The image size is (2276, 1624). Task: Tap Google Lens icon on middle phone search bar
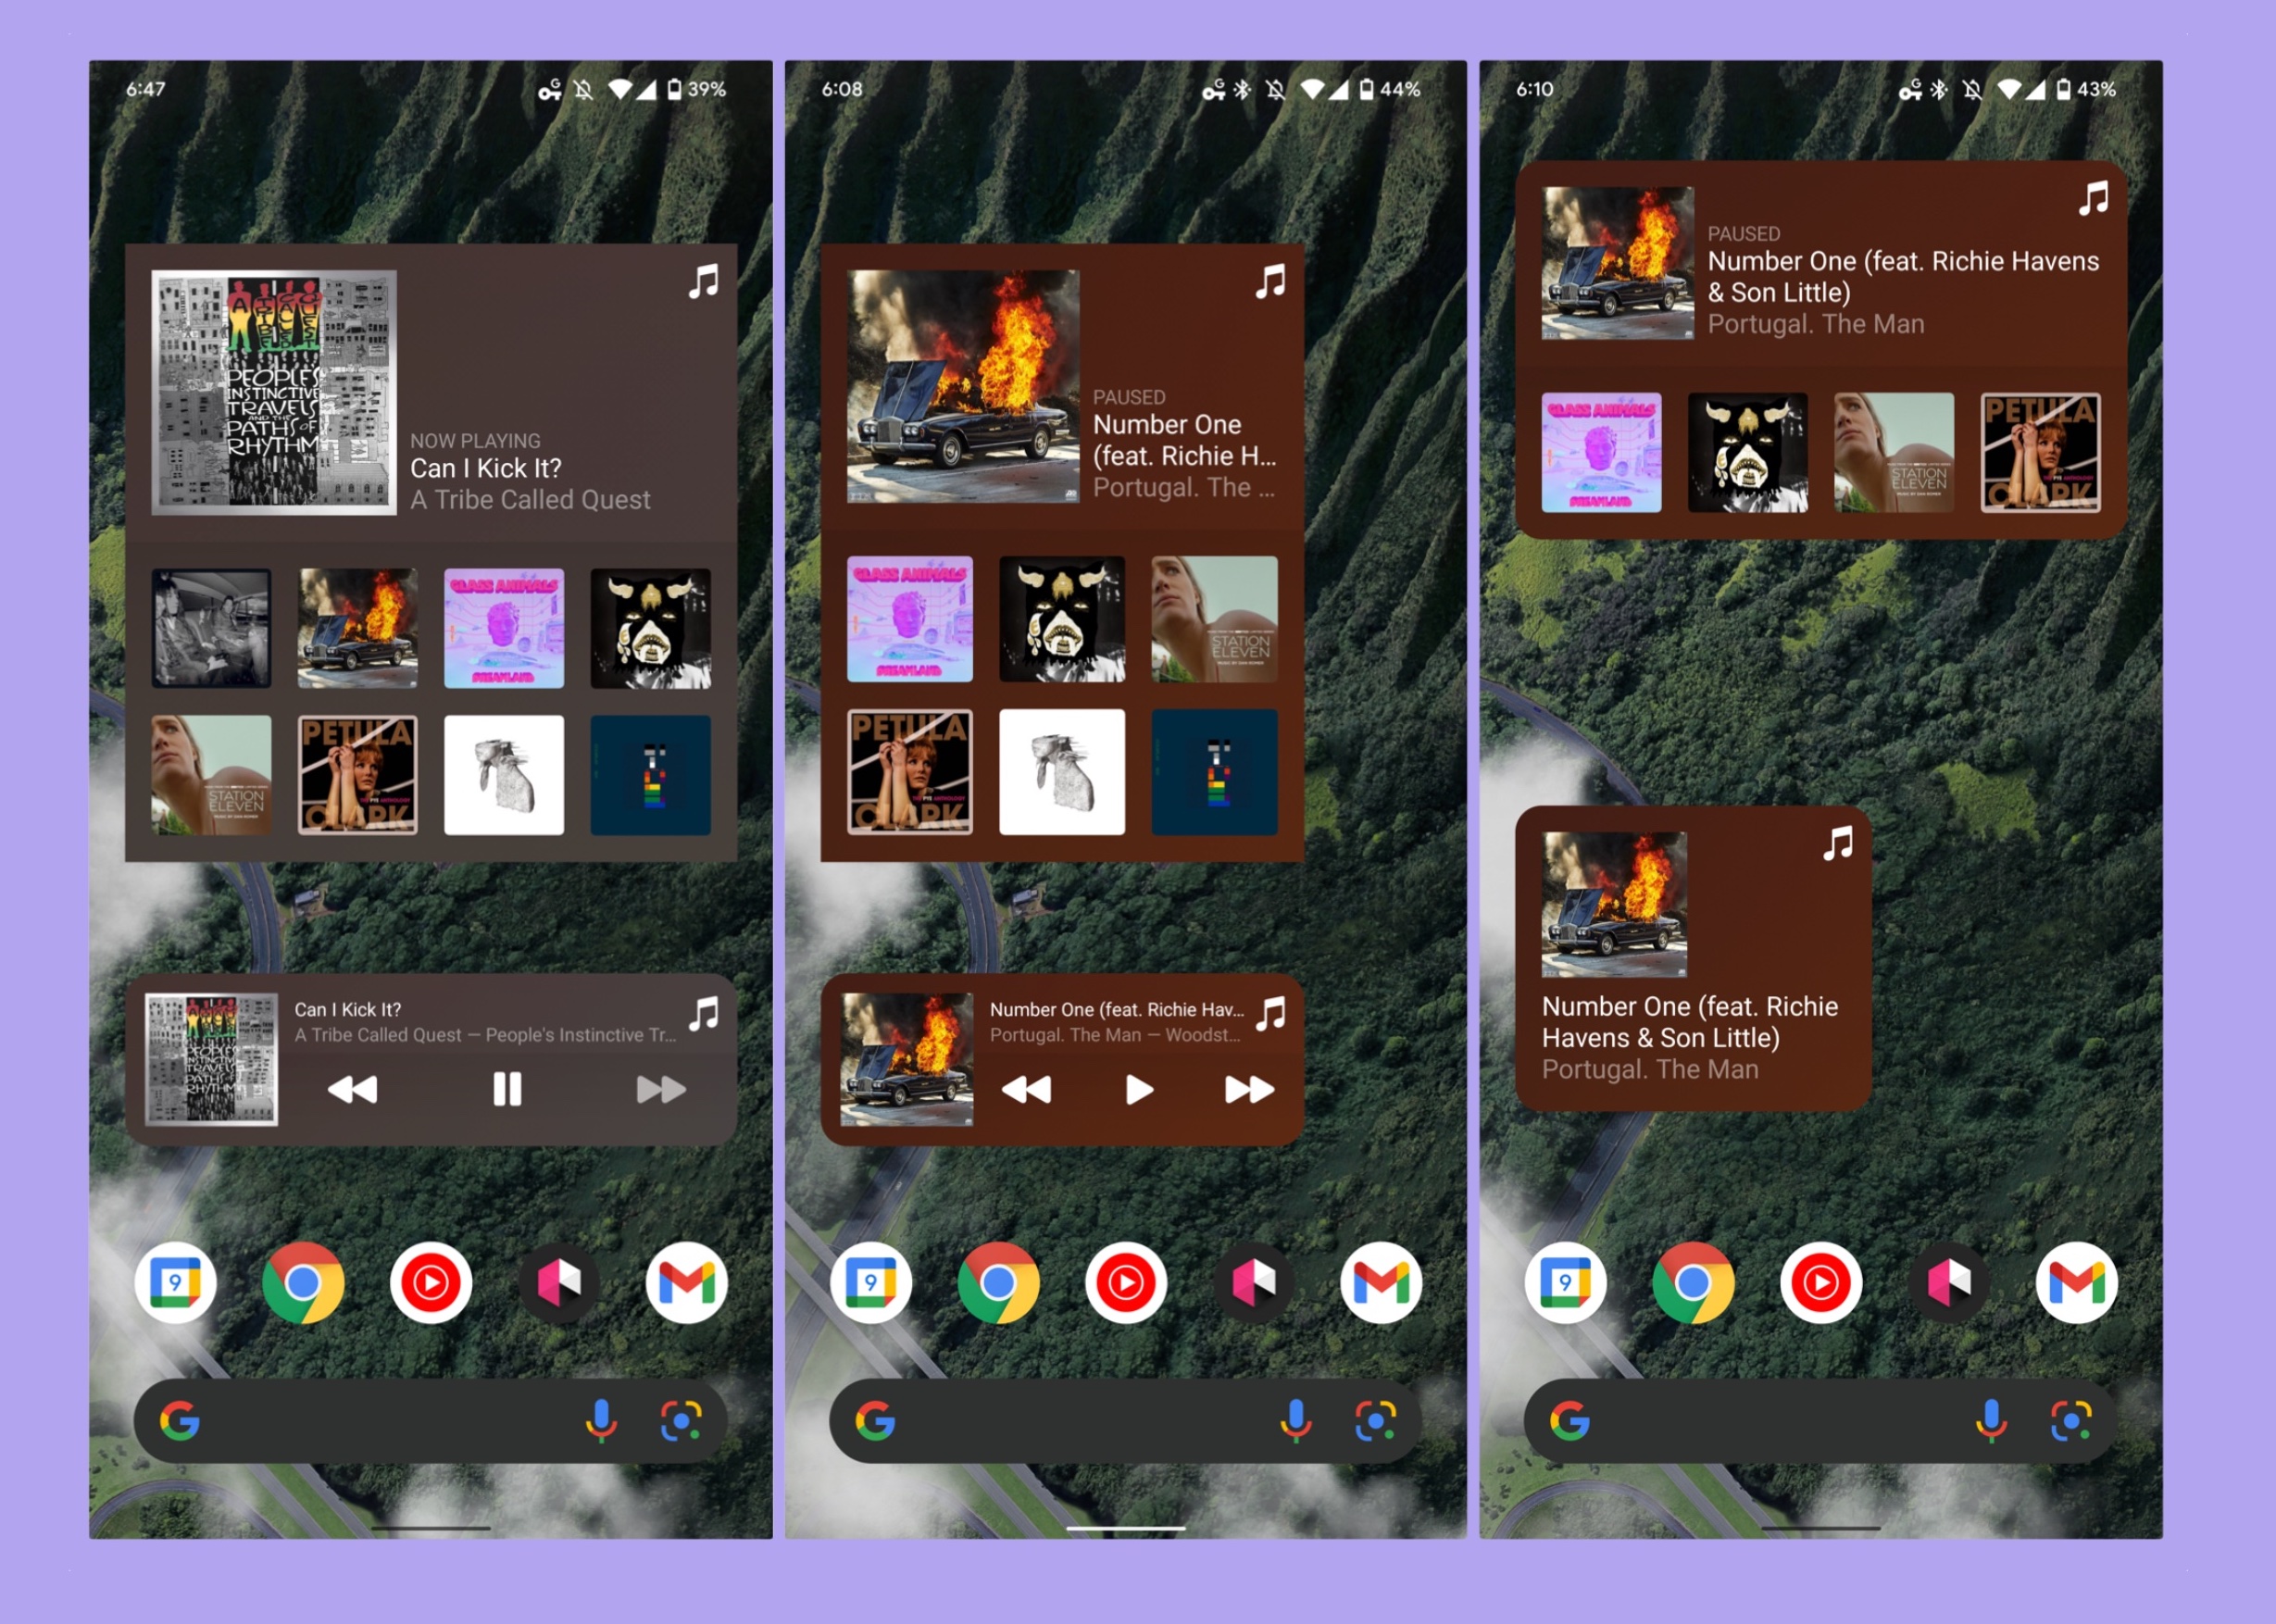click(1376, 1421)
